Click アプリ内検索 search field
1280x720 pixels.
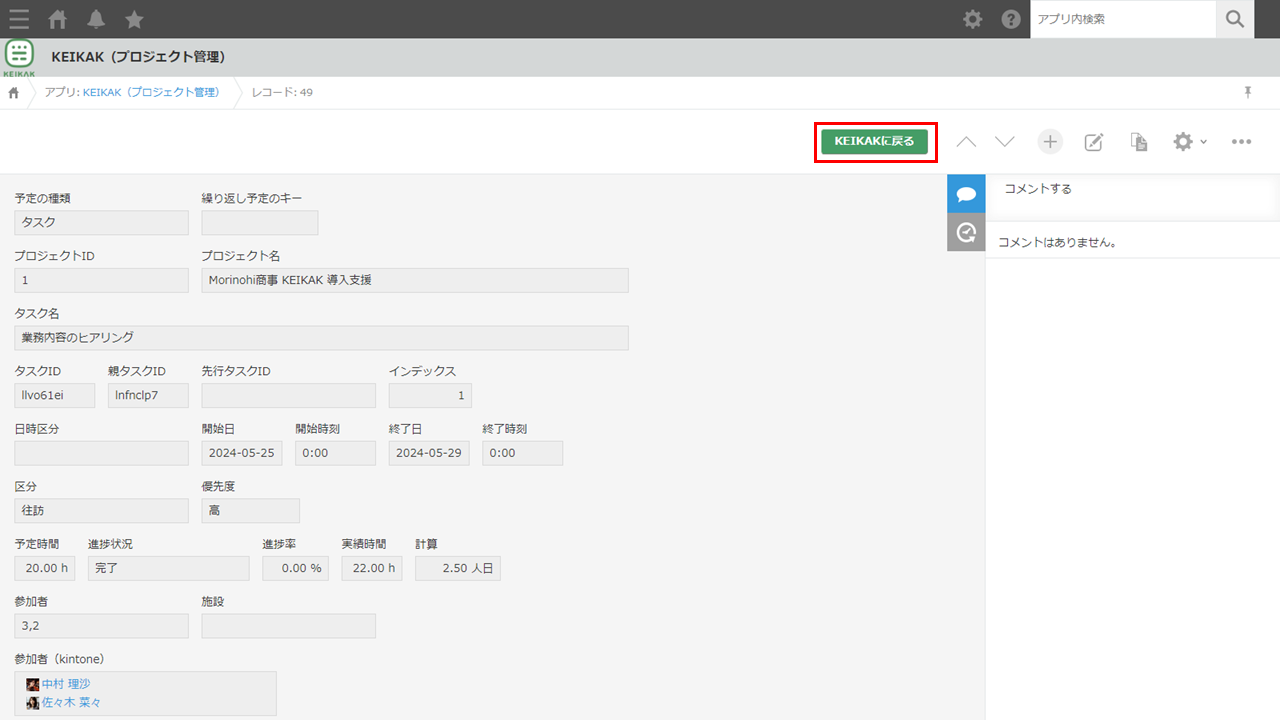tap(1123, 19)
